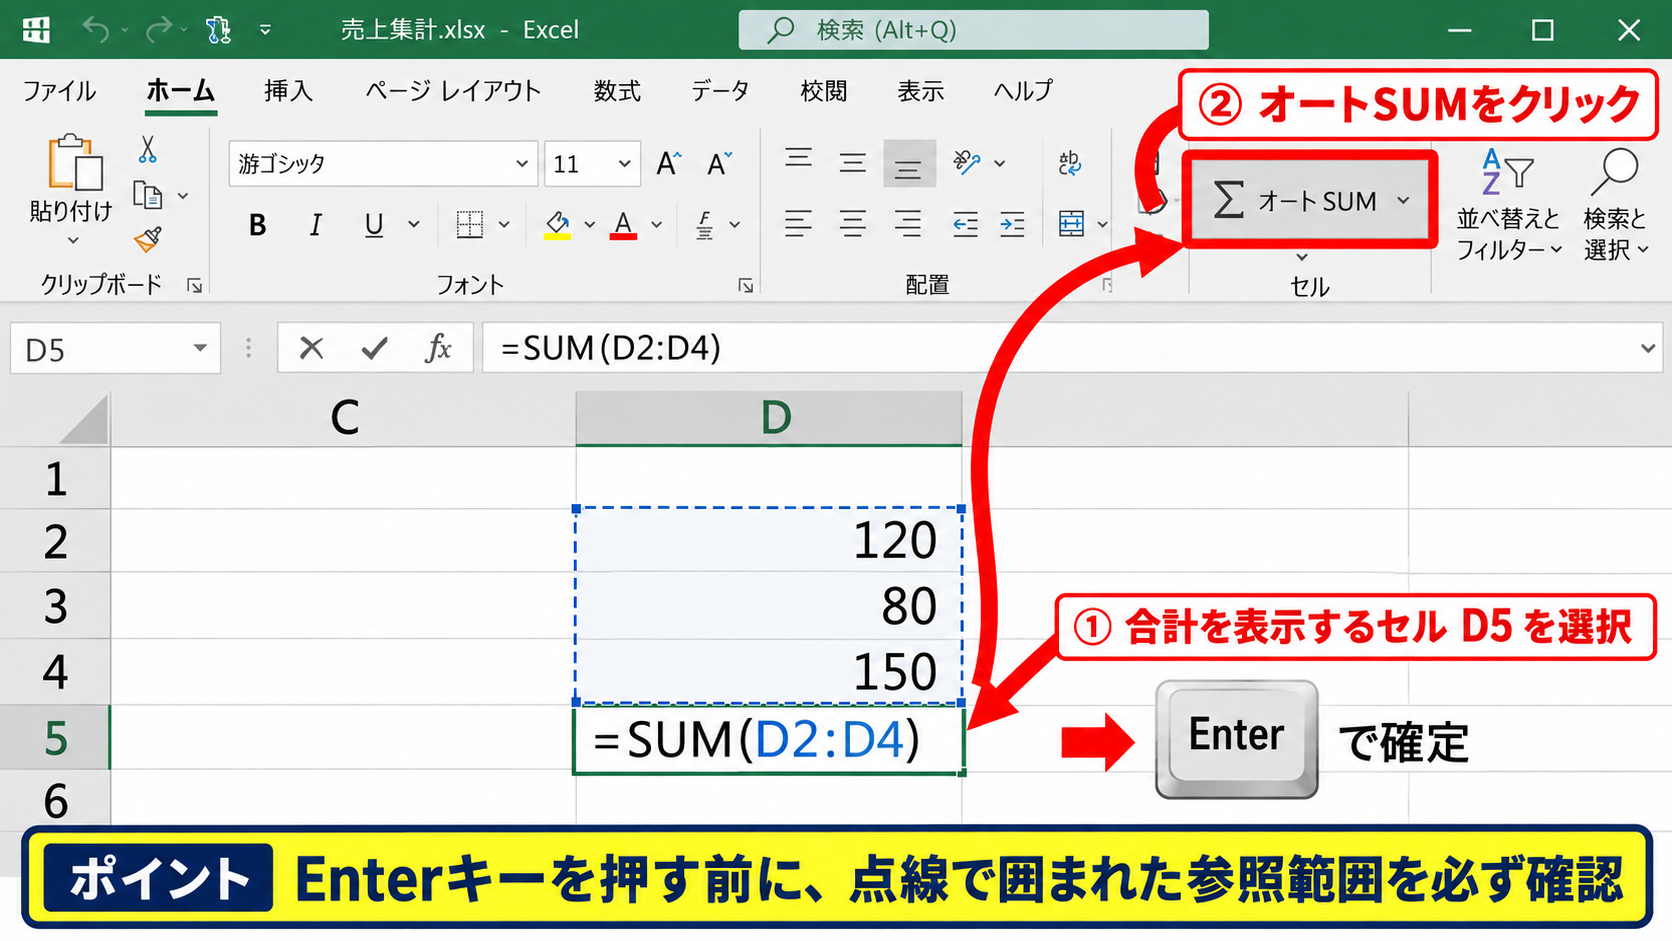Open the Customize Quick Access Toolbar arrow
The width and height of the screenshot is (1672, 941).
(x=265, y=30)
